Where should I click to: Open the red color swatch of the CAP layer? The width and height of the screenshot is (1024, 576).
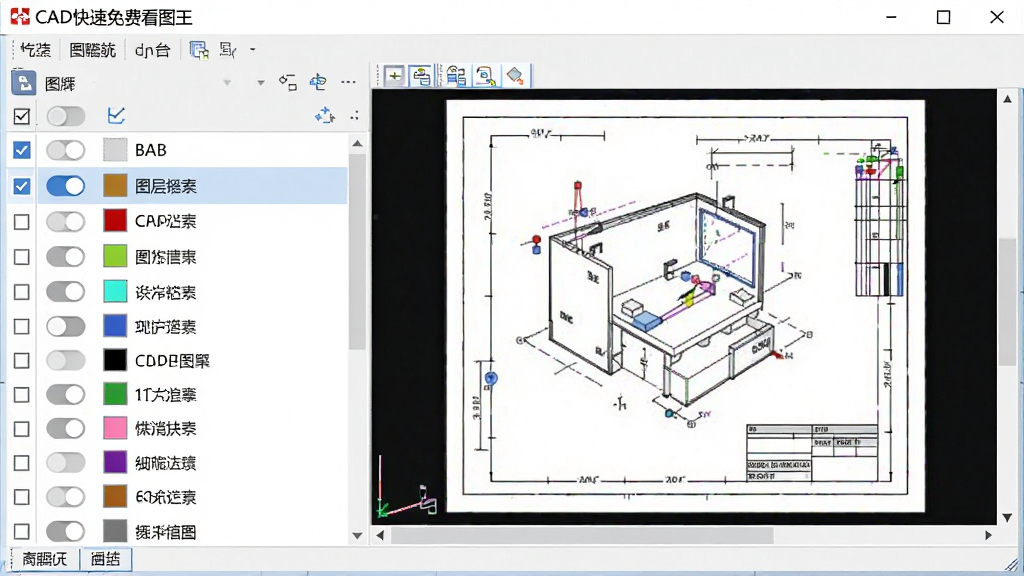pyautogui.click(x=115, y=221)
